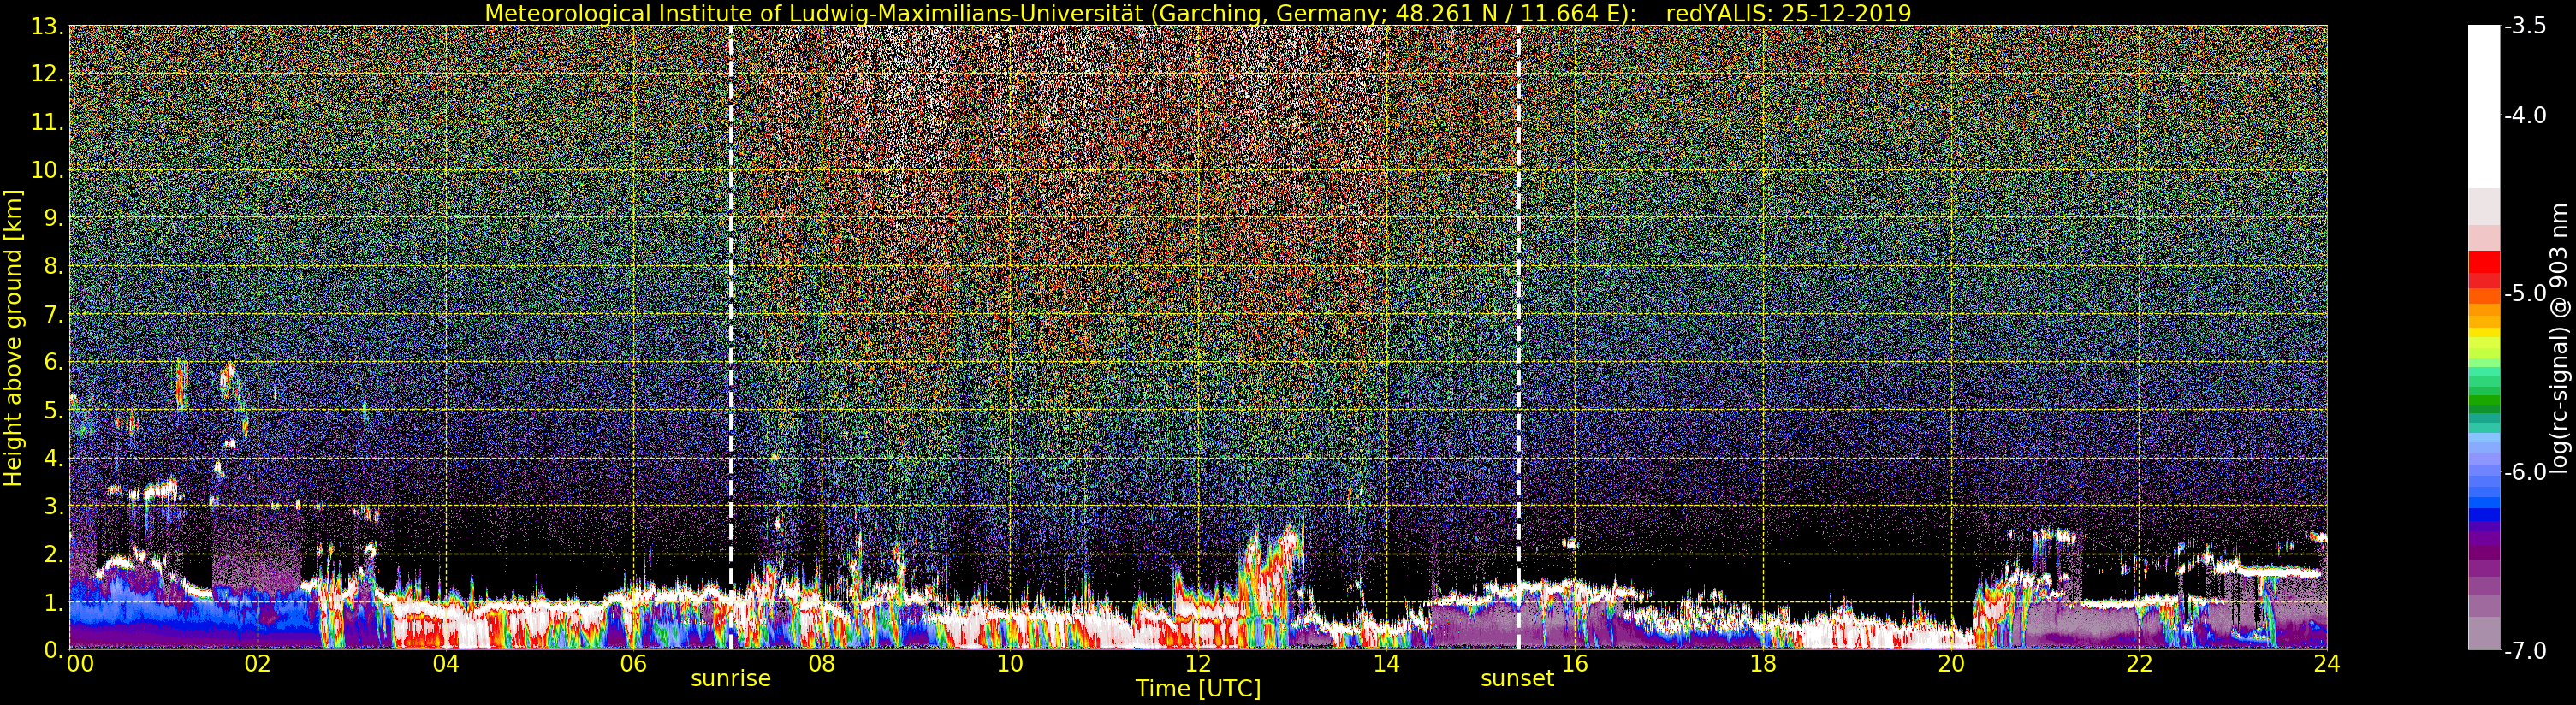Click the 'redYALIS: 25-12-2019' date label

click(1788, 13)
